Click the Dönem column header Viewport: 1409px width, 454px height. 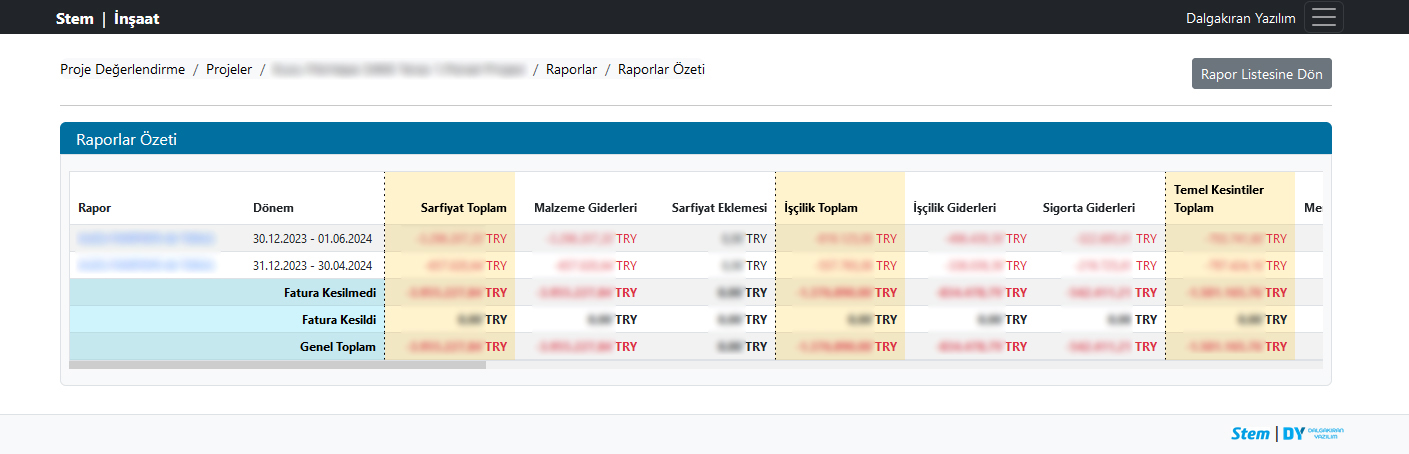273,208
